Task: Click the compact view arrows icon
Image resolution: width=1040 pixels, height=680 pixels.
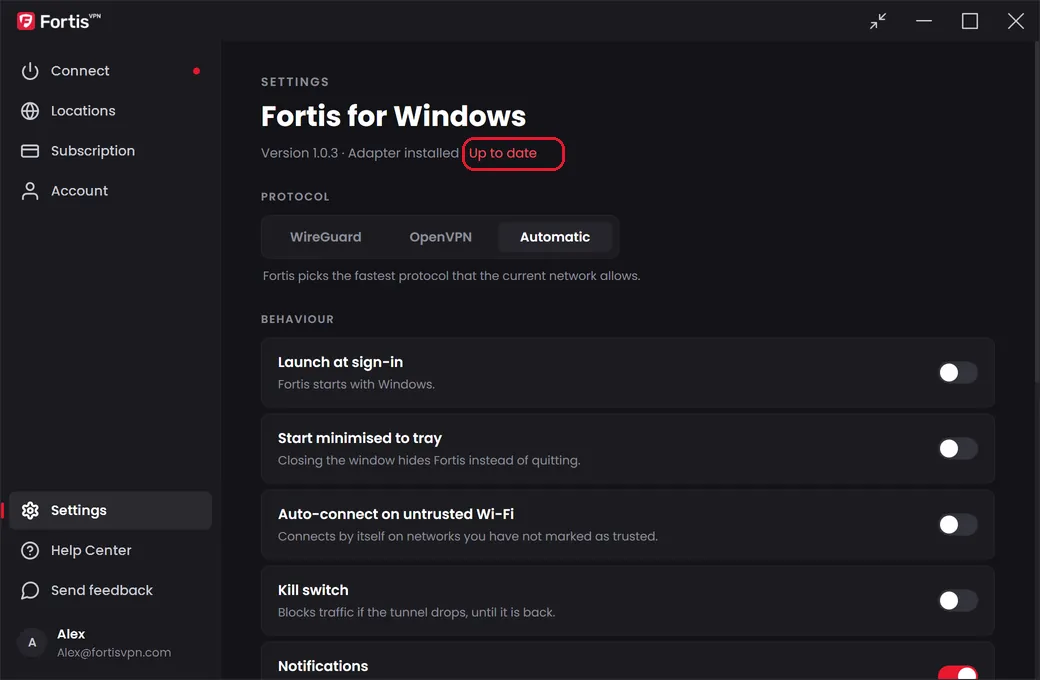Action: [878, 21]
